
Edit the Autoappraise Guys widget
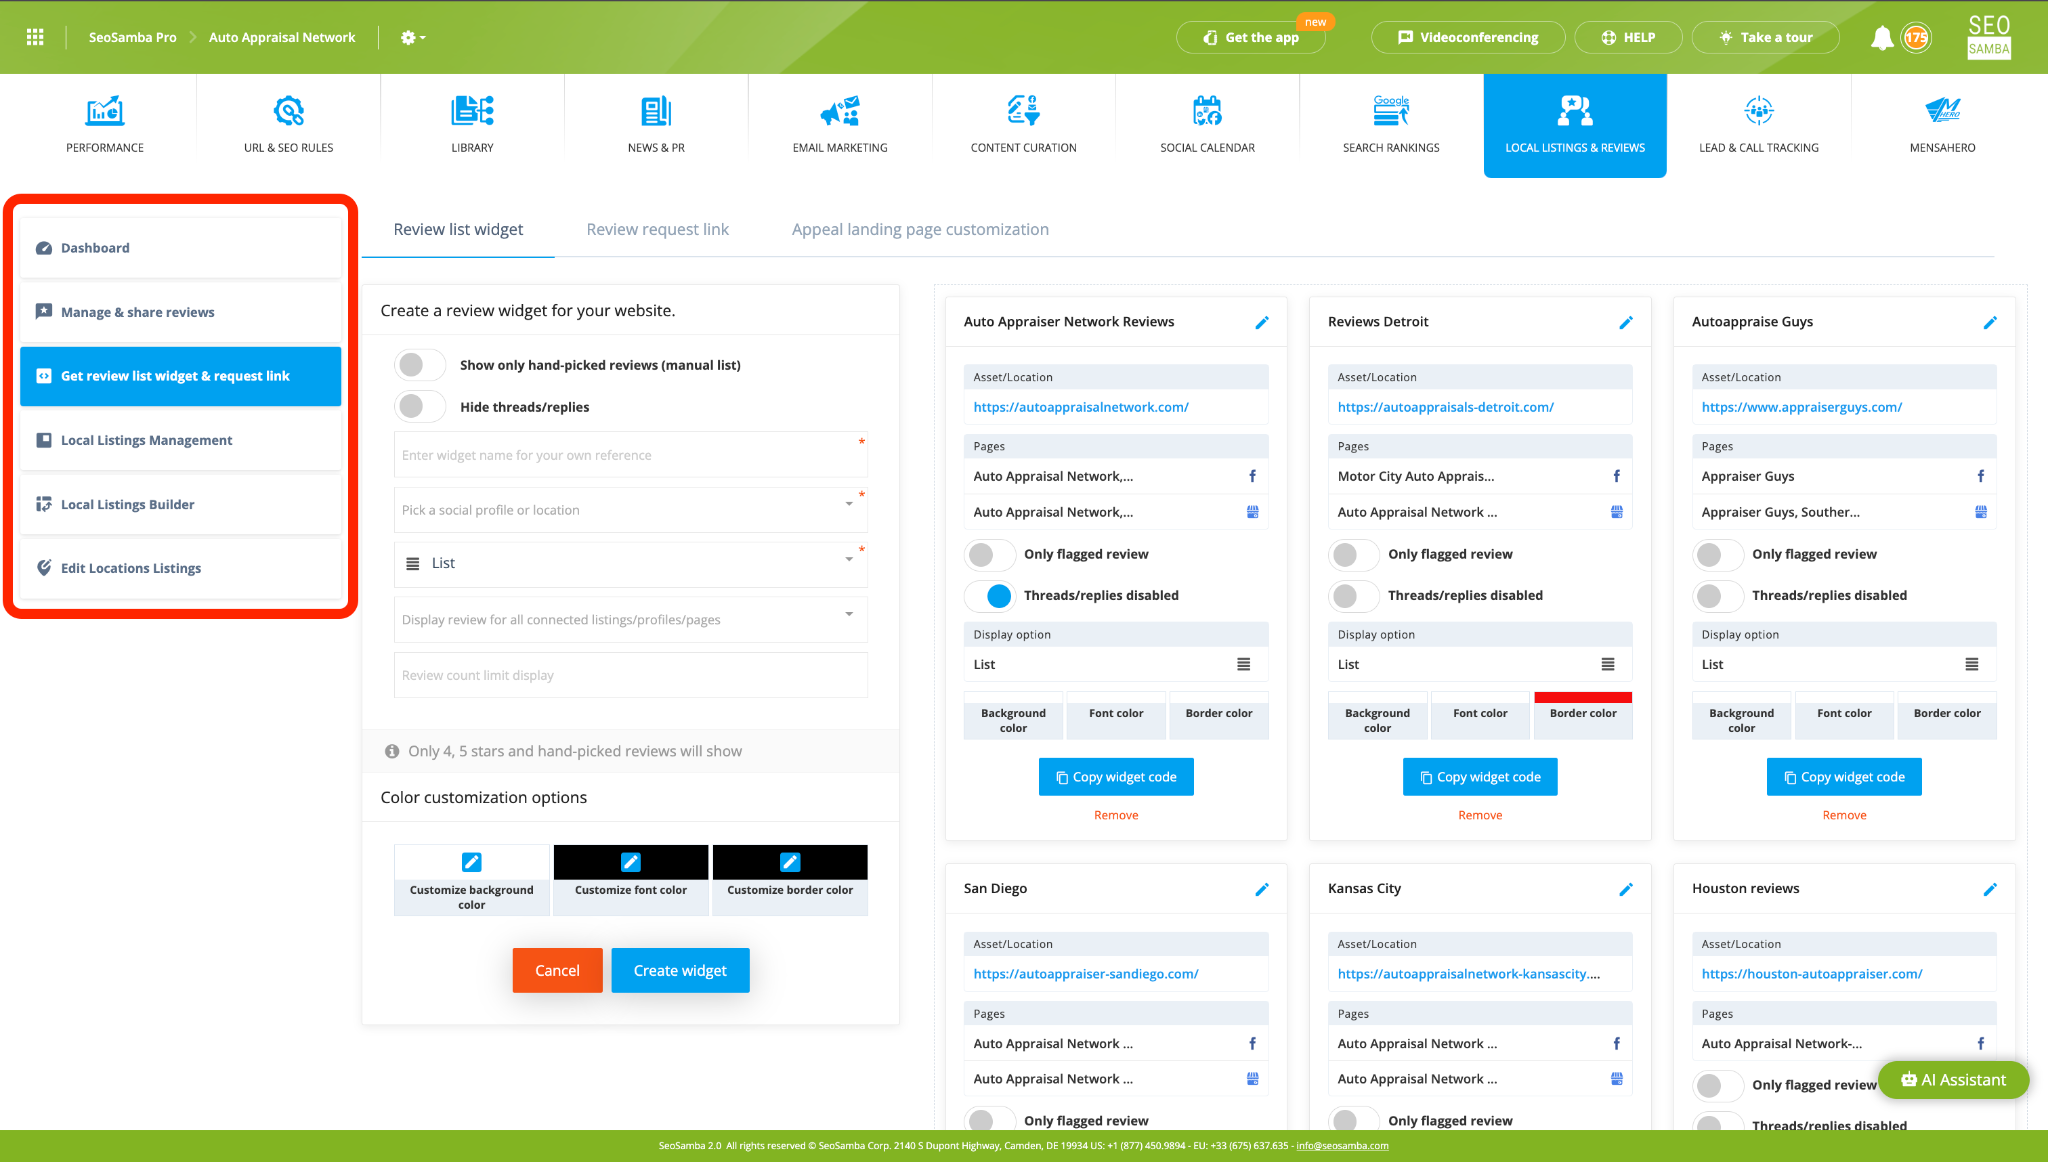(1990, 322)
